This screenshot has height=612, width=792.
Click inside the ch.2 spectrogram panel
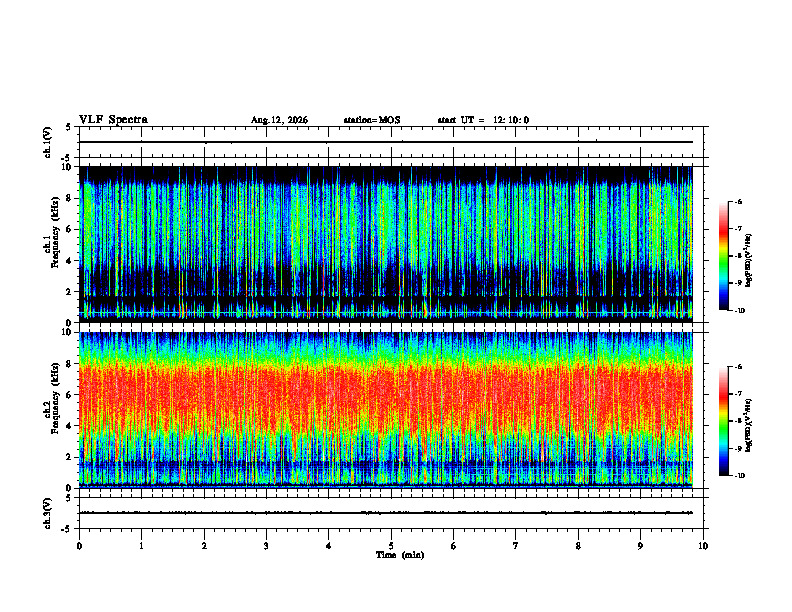point(385,410)
